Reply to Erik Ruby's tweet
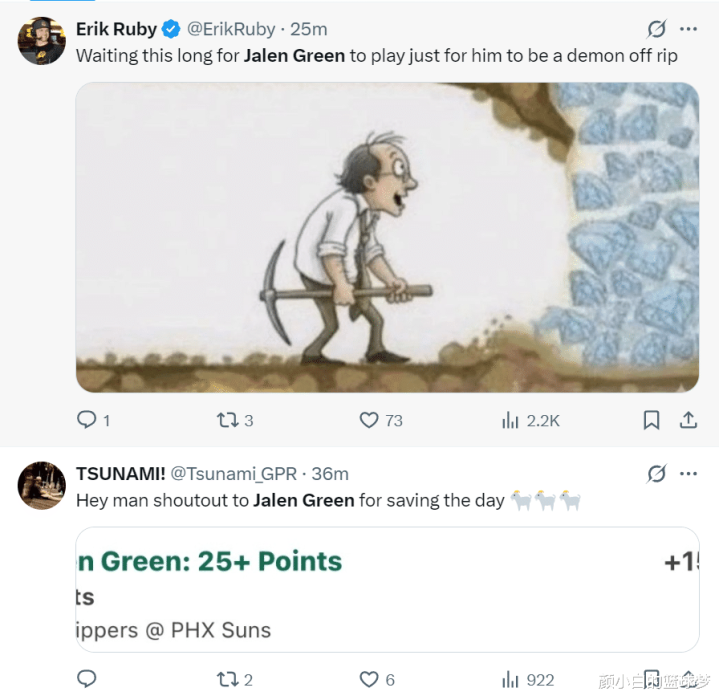 pyautogui.click(x=87, y=420)
